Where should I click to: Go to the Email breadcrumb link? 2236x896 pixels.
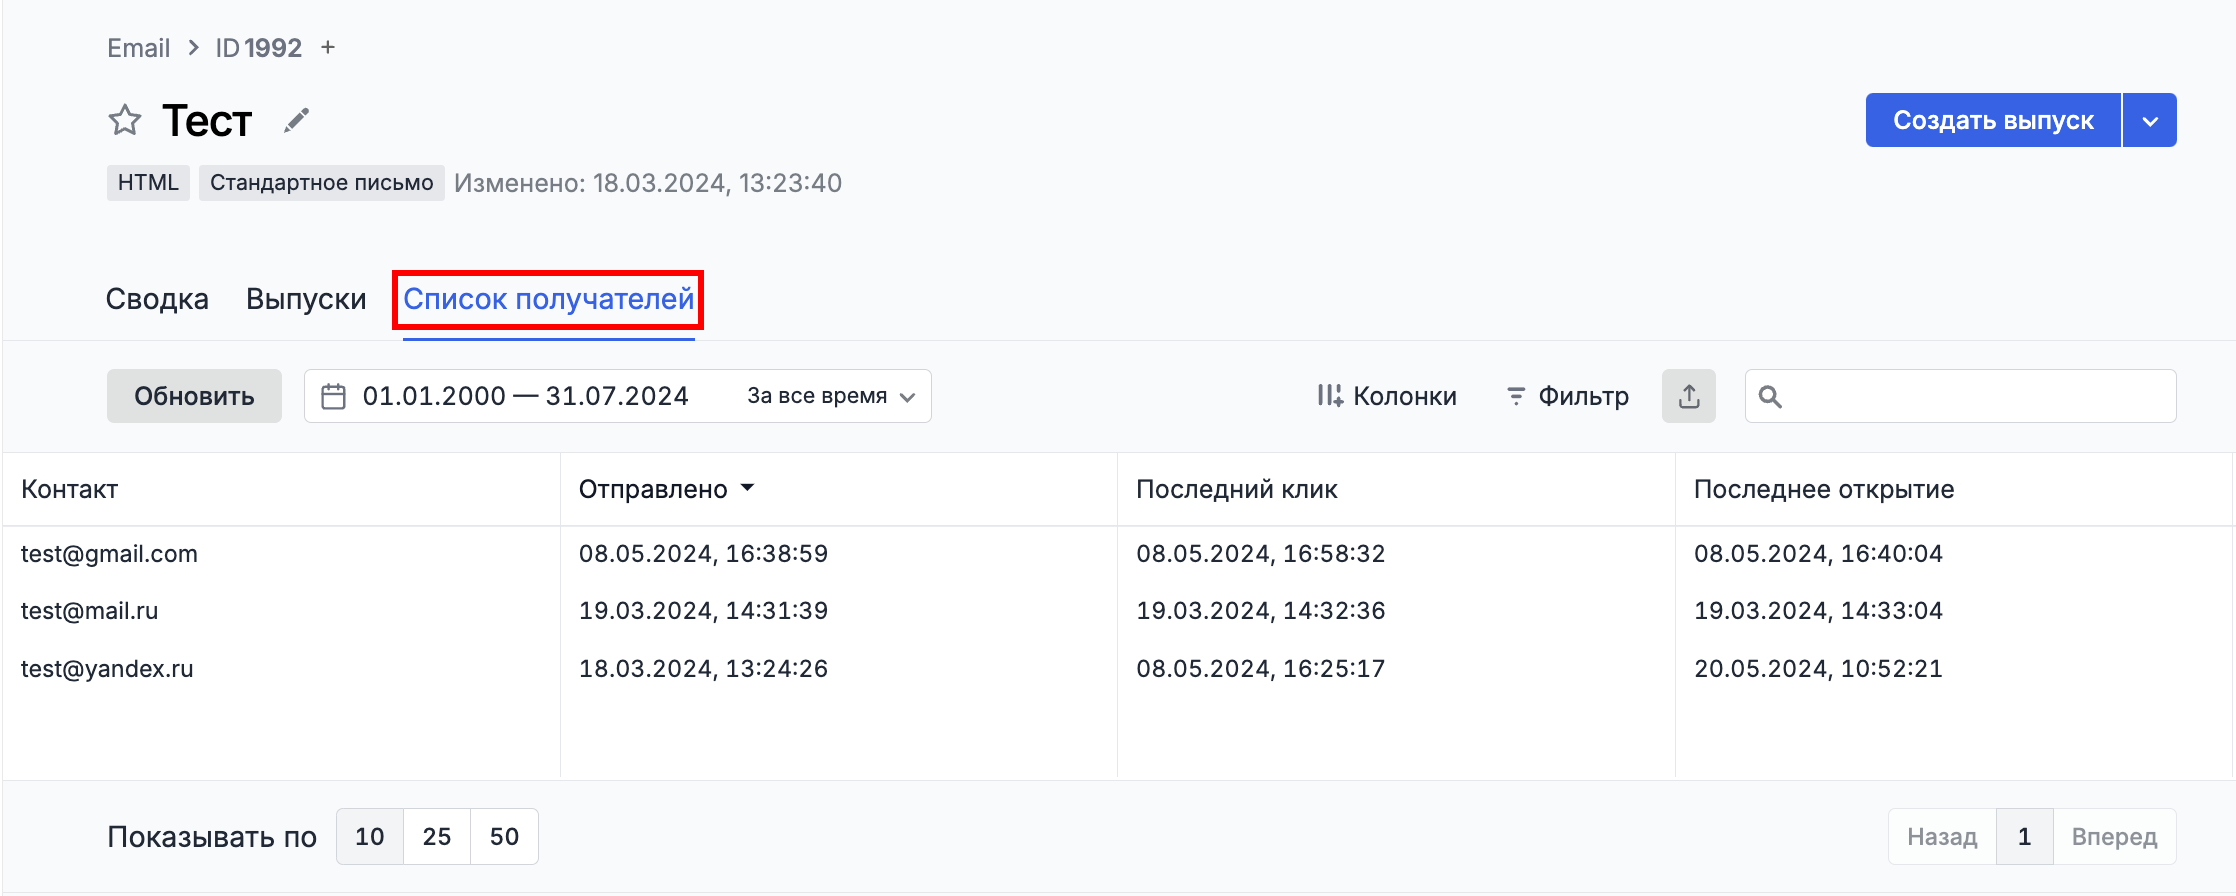click(x=138, y=48)
